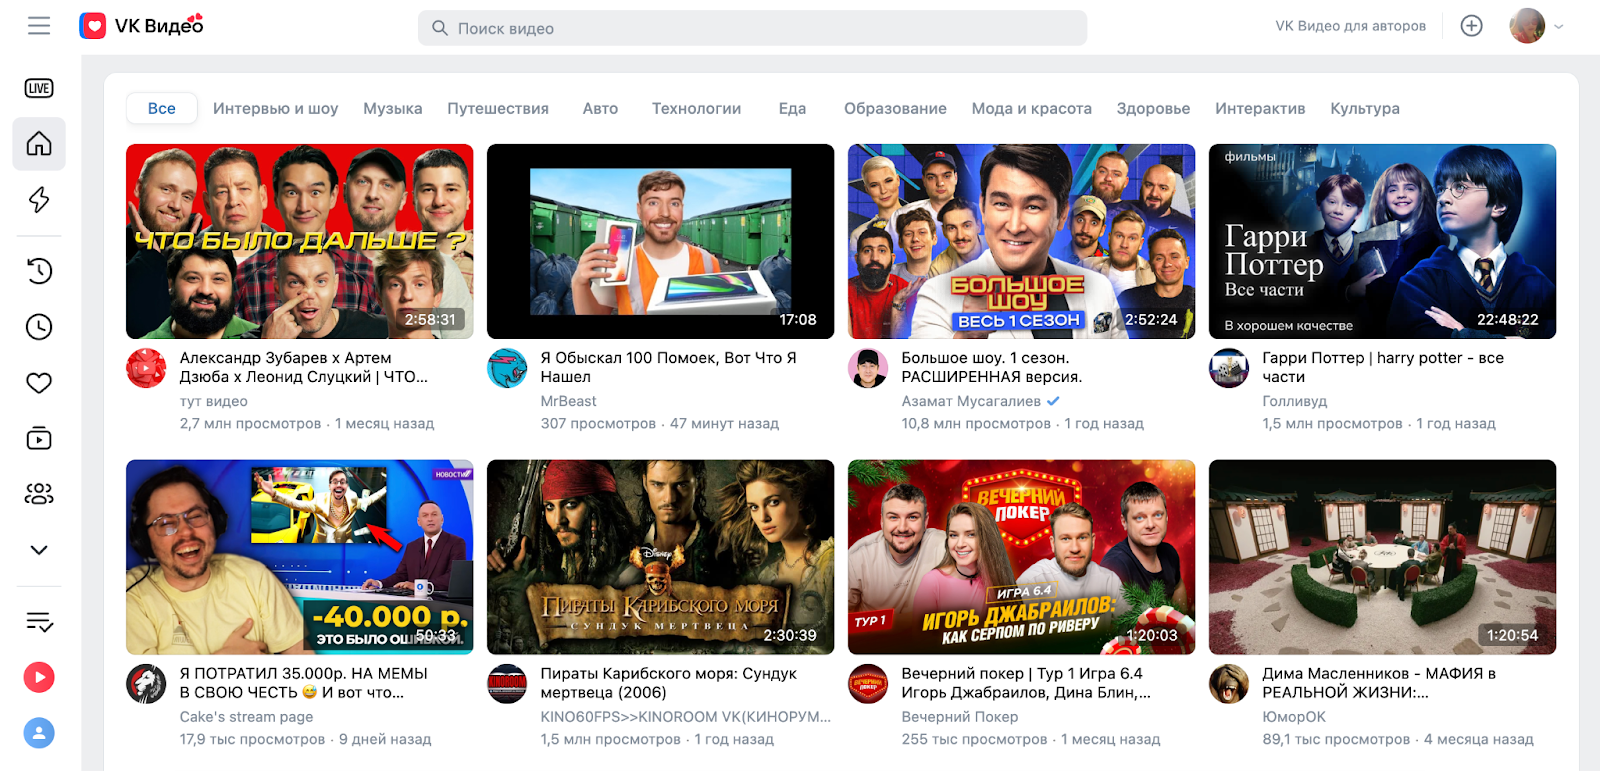Image resolution: width=1600 pixels, height=771 pixels.
Task: Expand the sidebar chevron down
Action: pyautogui.click(x=39, y=550)
